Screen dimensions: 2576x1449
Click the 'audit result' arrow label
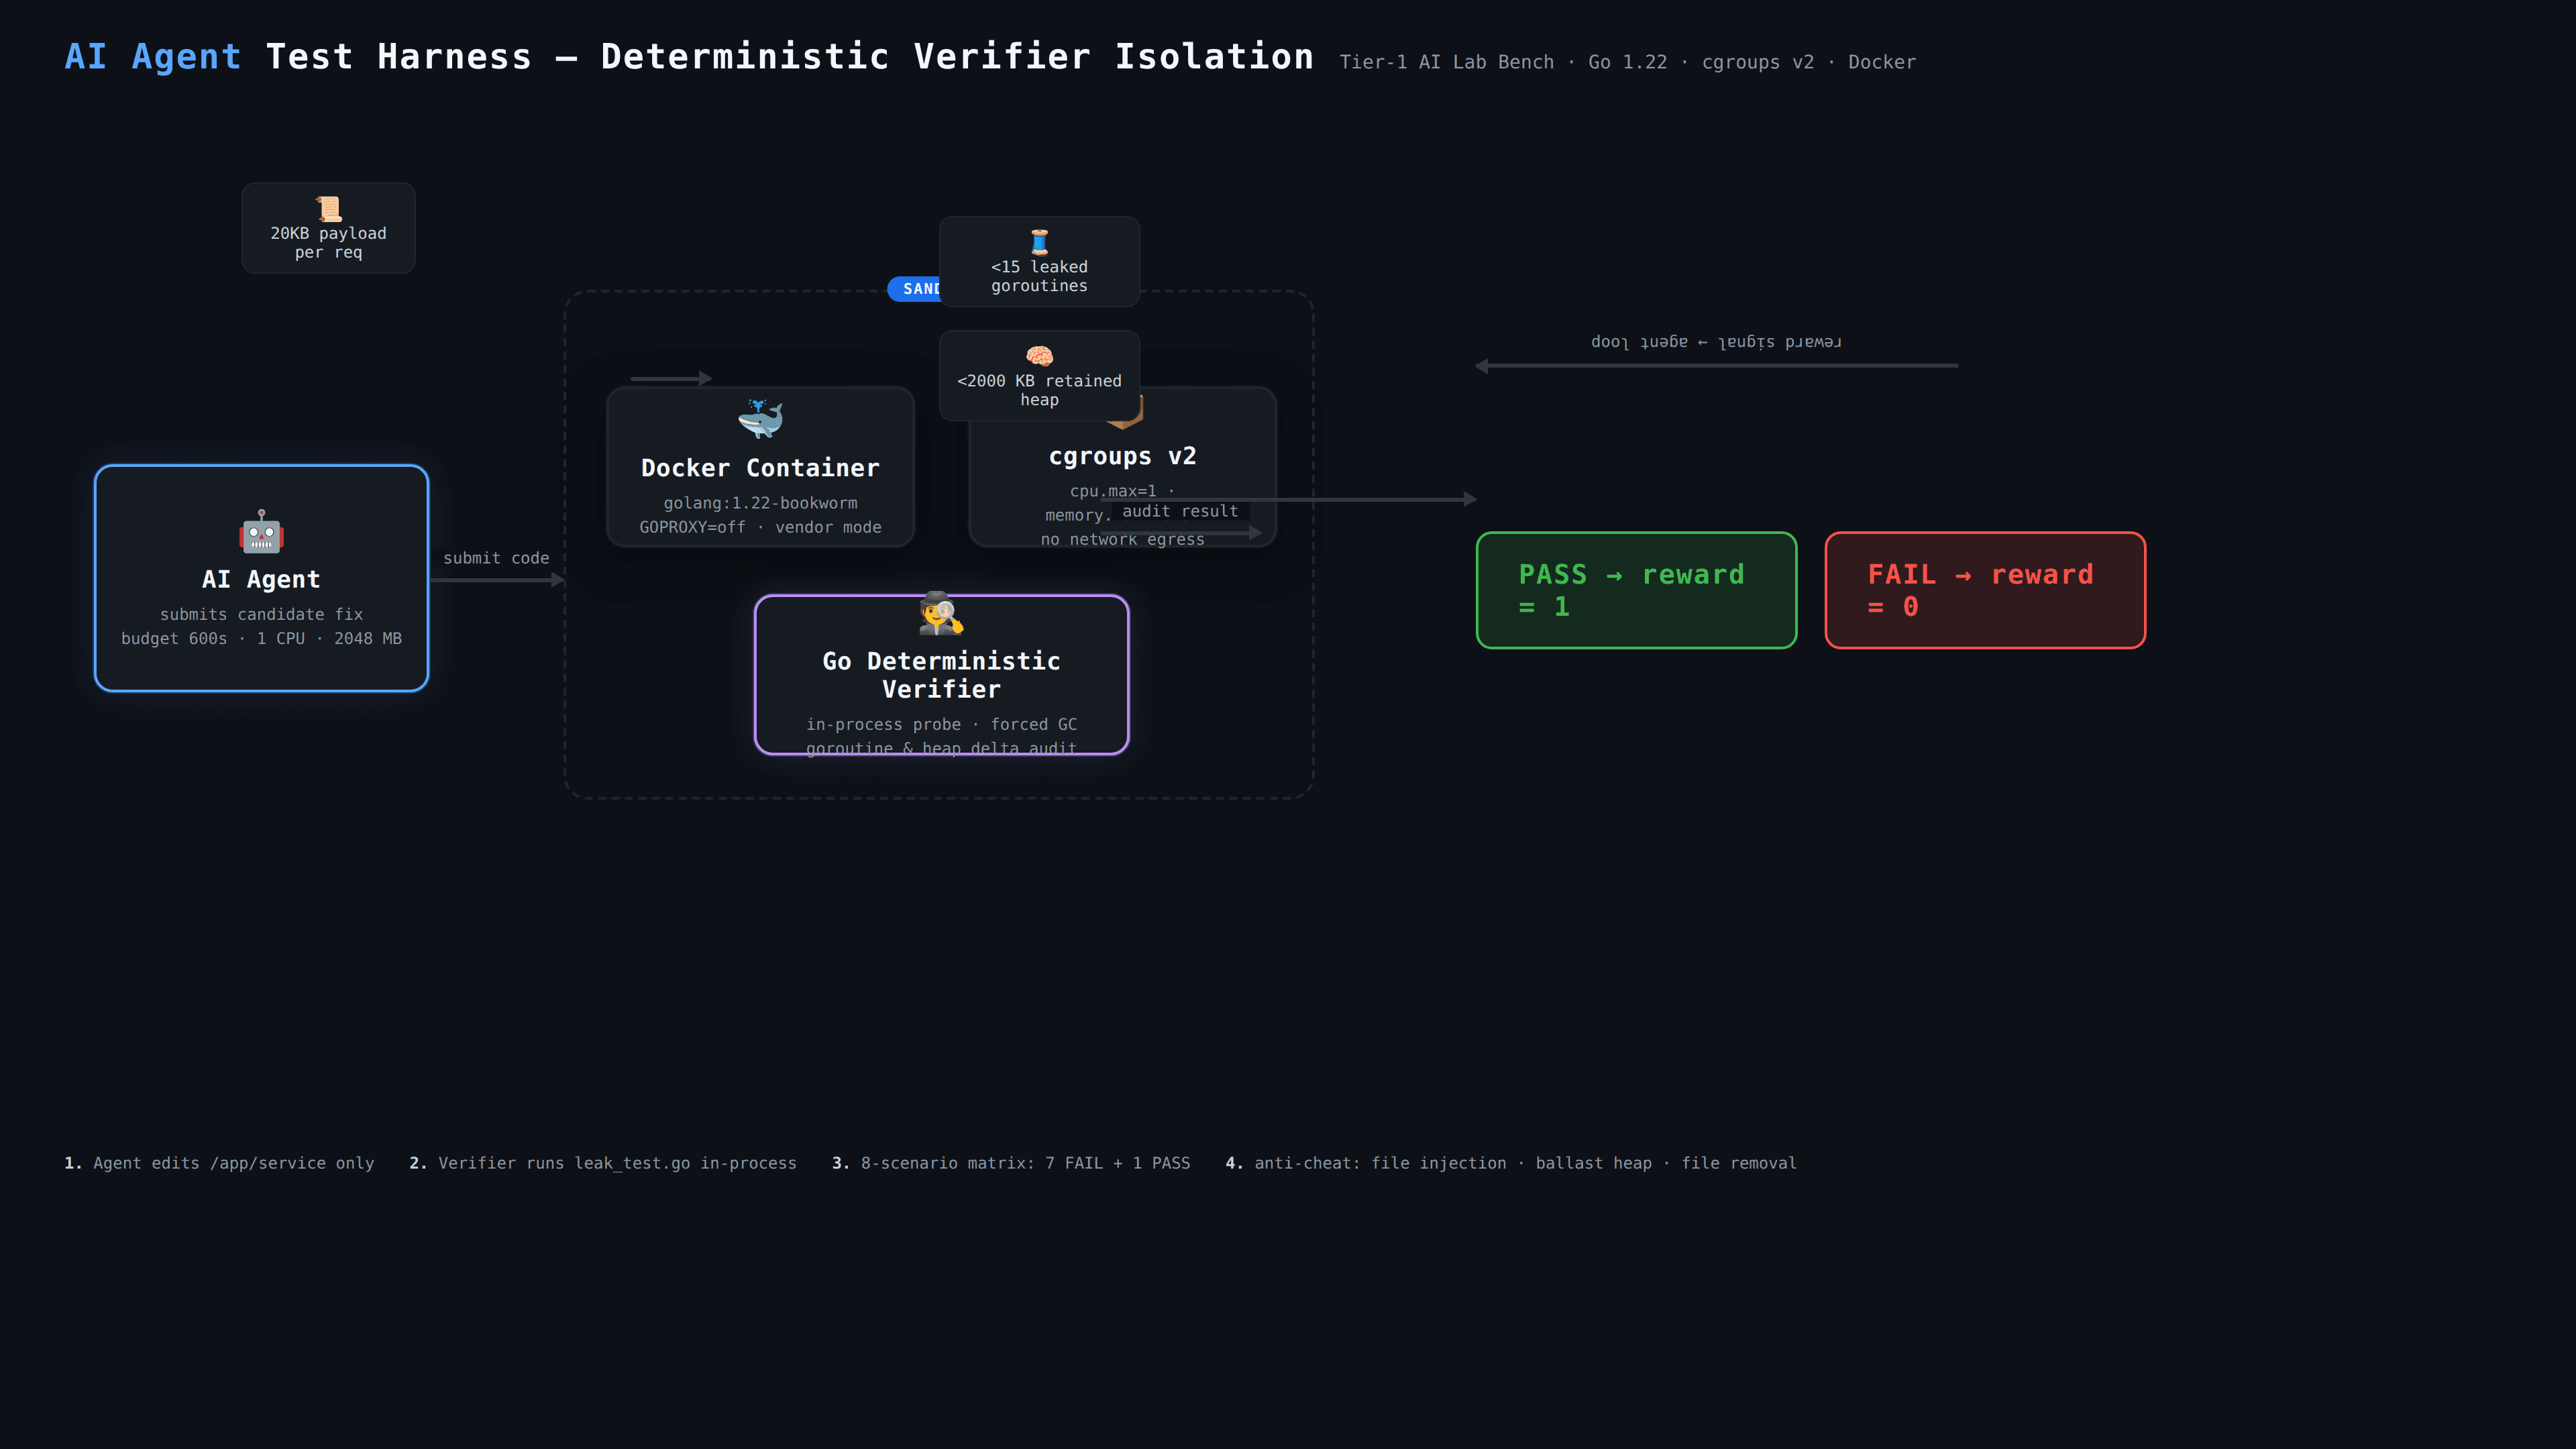coord(1180,511)
